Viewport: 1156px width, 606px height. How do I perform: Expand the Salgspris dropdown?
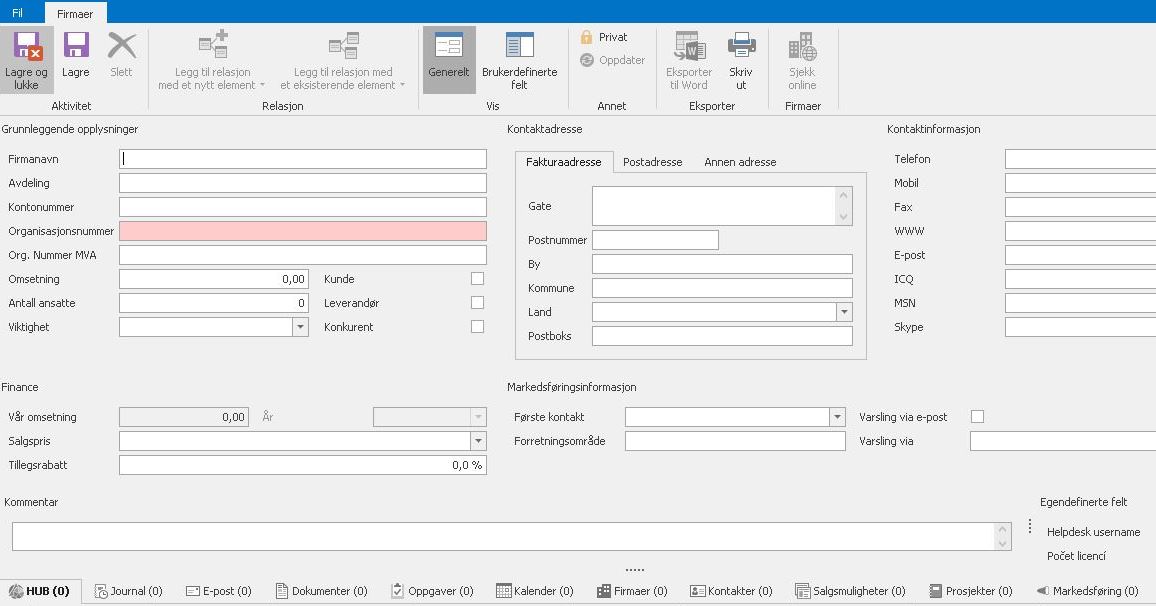click(x=478, y=441)
